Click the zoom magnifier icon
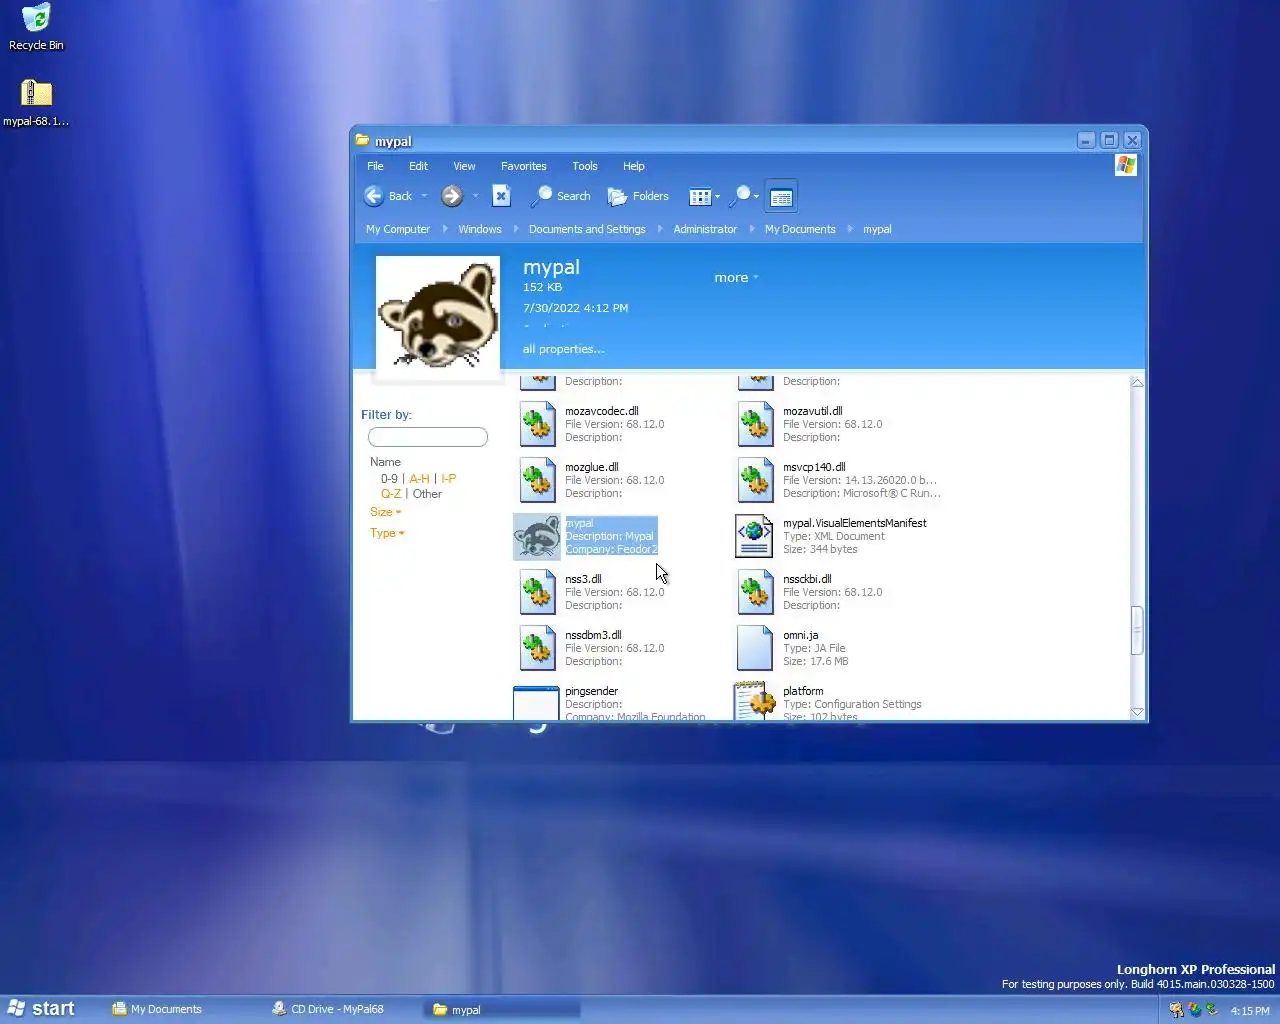Viewport: 1280px width, 1024px height. pyautogui.click(x=741, y=196)
